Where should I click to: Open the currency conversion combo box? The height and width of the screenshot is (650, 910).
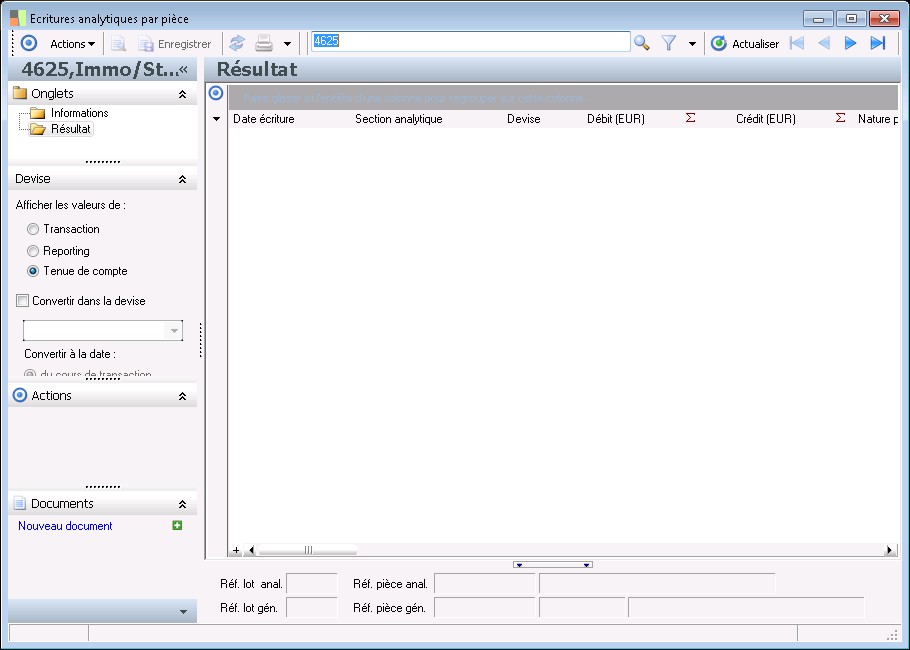tap(175, 331)
